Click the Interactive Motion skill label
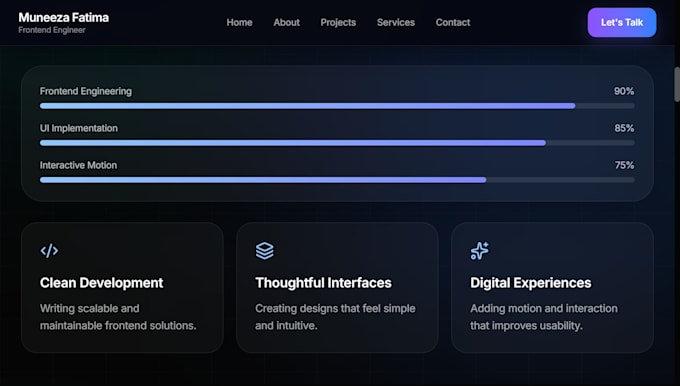Image resolution: width=680 pixels, height=386 pixels. pos(78,165)
